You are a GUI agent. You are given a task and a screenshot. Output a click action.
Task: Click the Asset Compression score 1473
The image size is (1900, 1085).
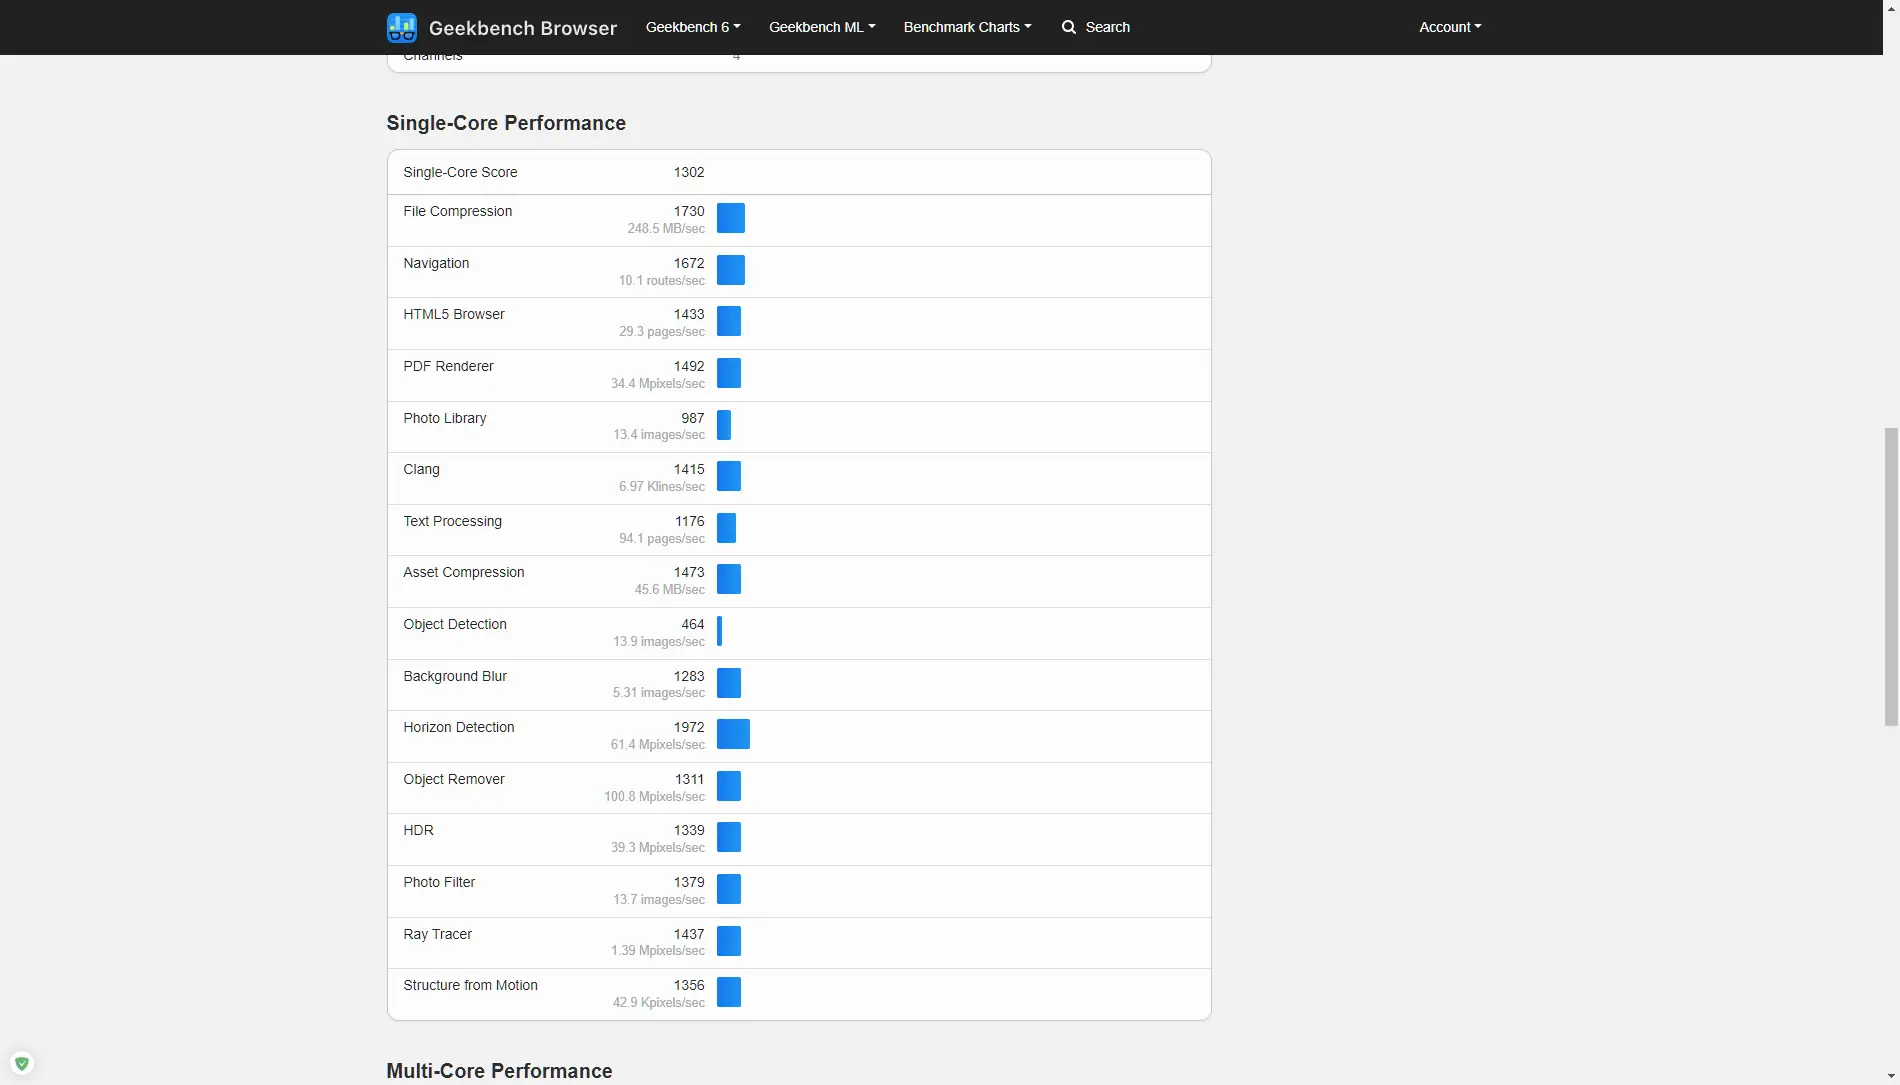pyautogui.click(x=689, y=572)
